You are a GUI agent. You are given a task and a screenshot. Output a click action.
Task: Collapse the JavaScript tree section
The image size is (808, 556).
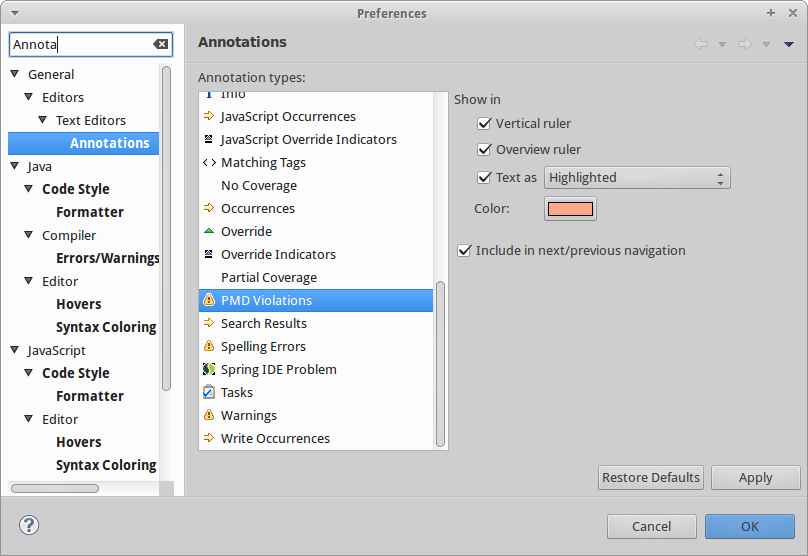point(15,350)
